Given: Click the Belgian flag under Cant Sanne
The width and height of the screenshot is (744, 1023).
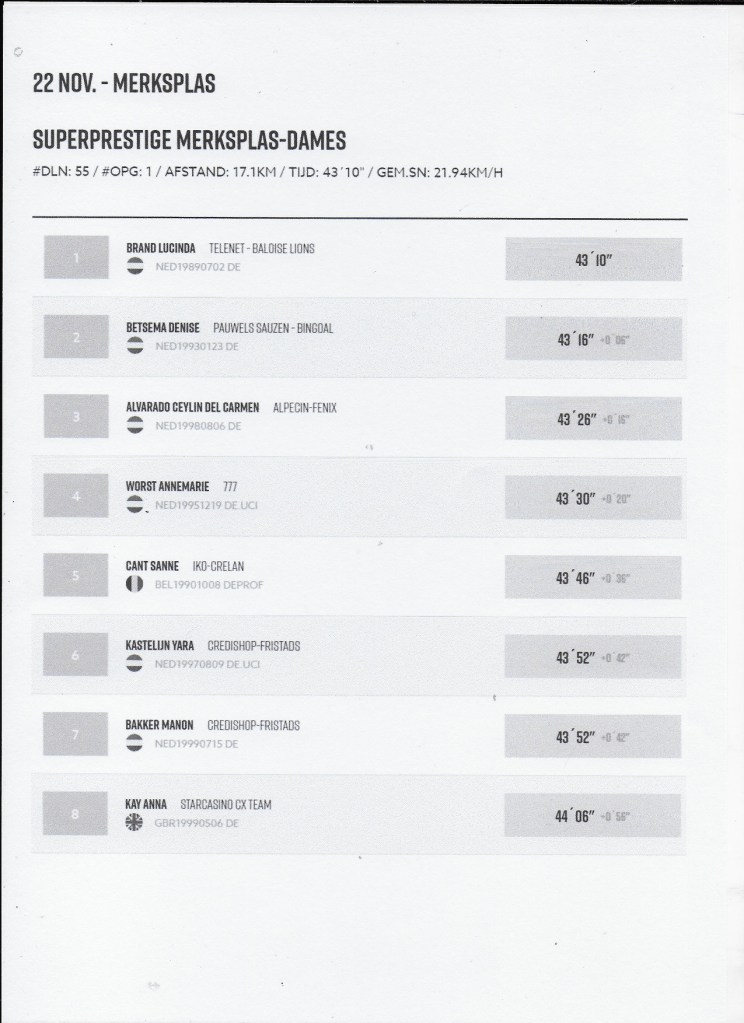Looking at the screenshot, I should (x=135, y=585).
